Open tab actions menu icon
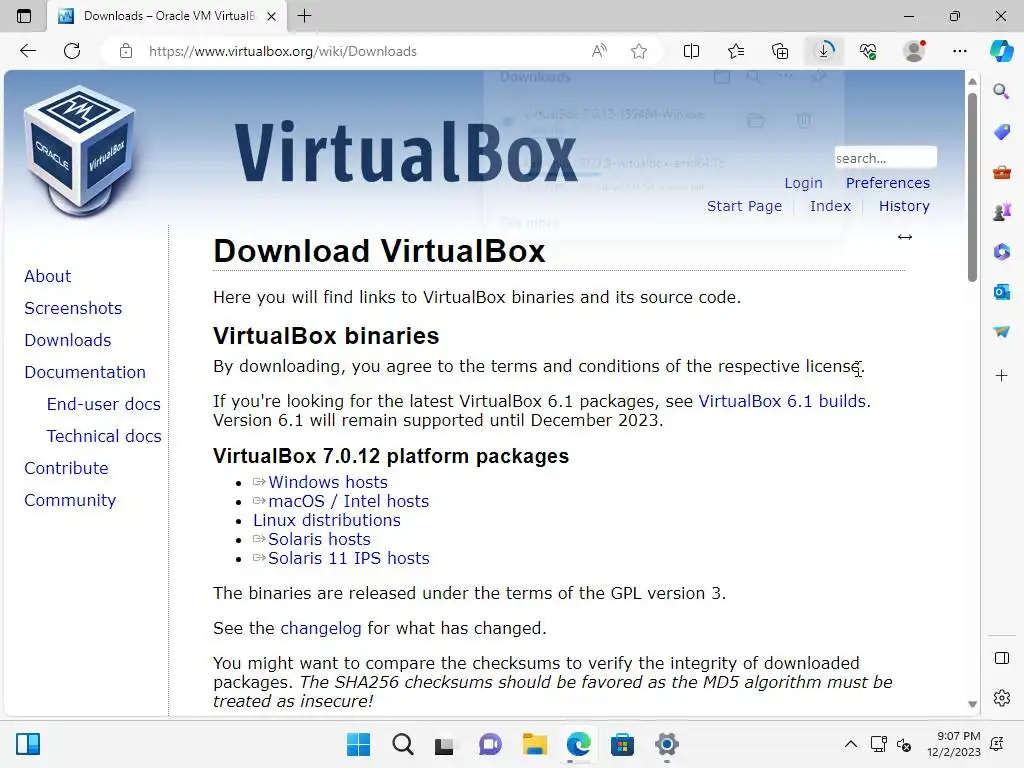The image size is (1024, 768). 24,16
